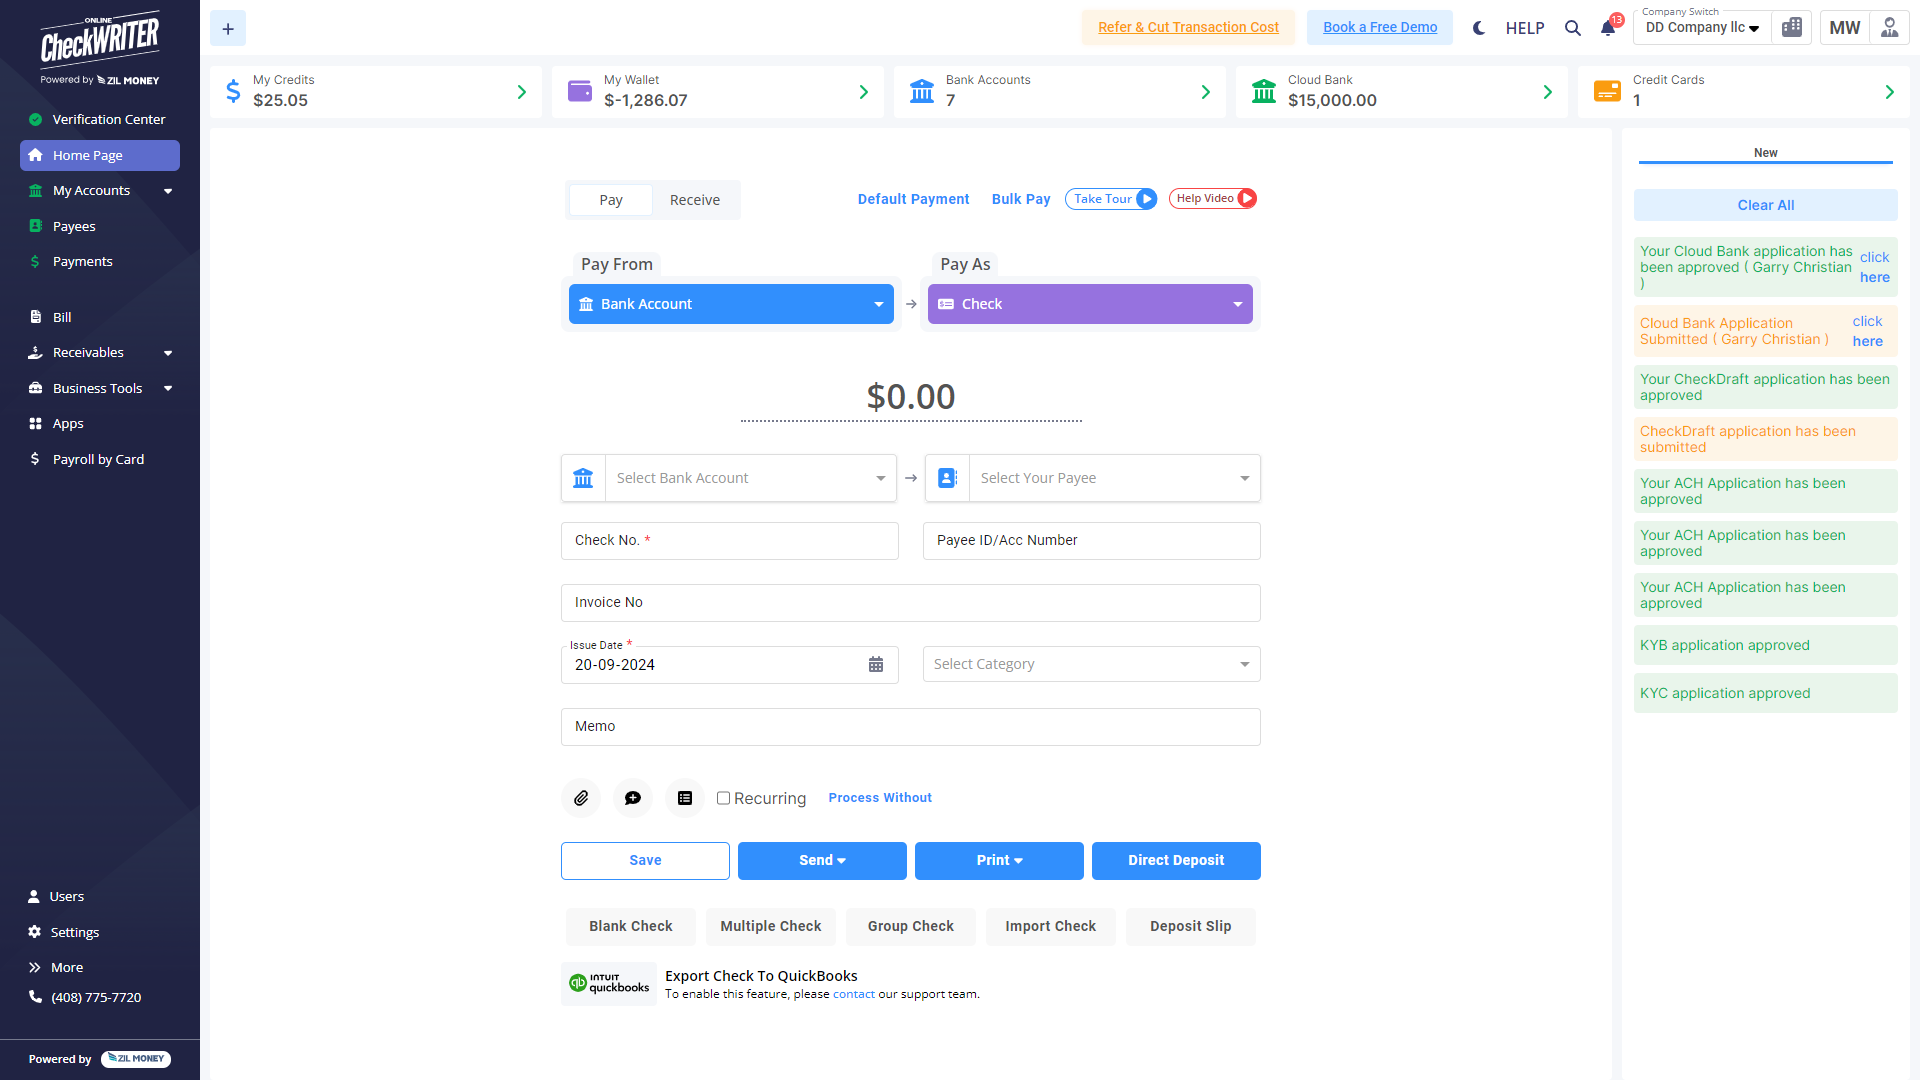Click the Check No. input field
1920x1080 pixels.
point(730,541)
